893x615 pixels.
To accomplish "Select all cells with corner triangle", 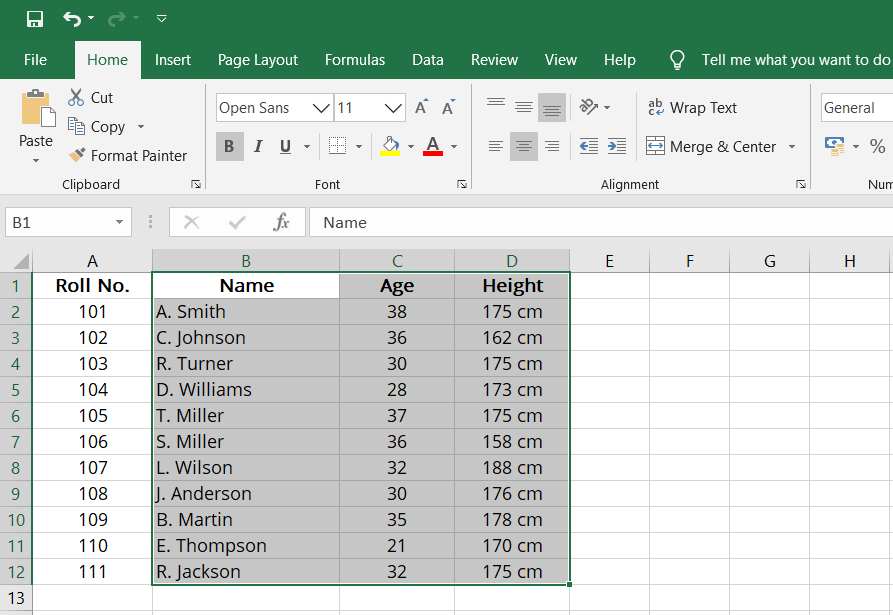I will coord(19,261).
